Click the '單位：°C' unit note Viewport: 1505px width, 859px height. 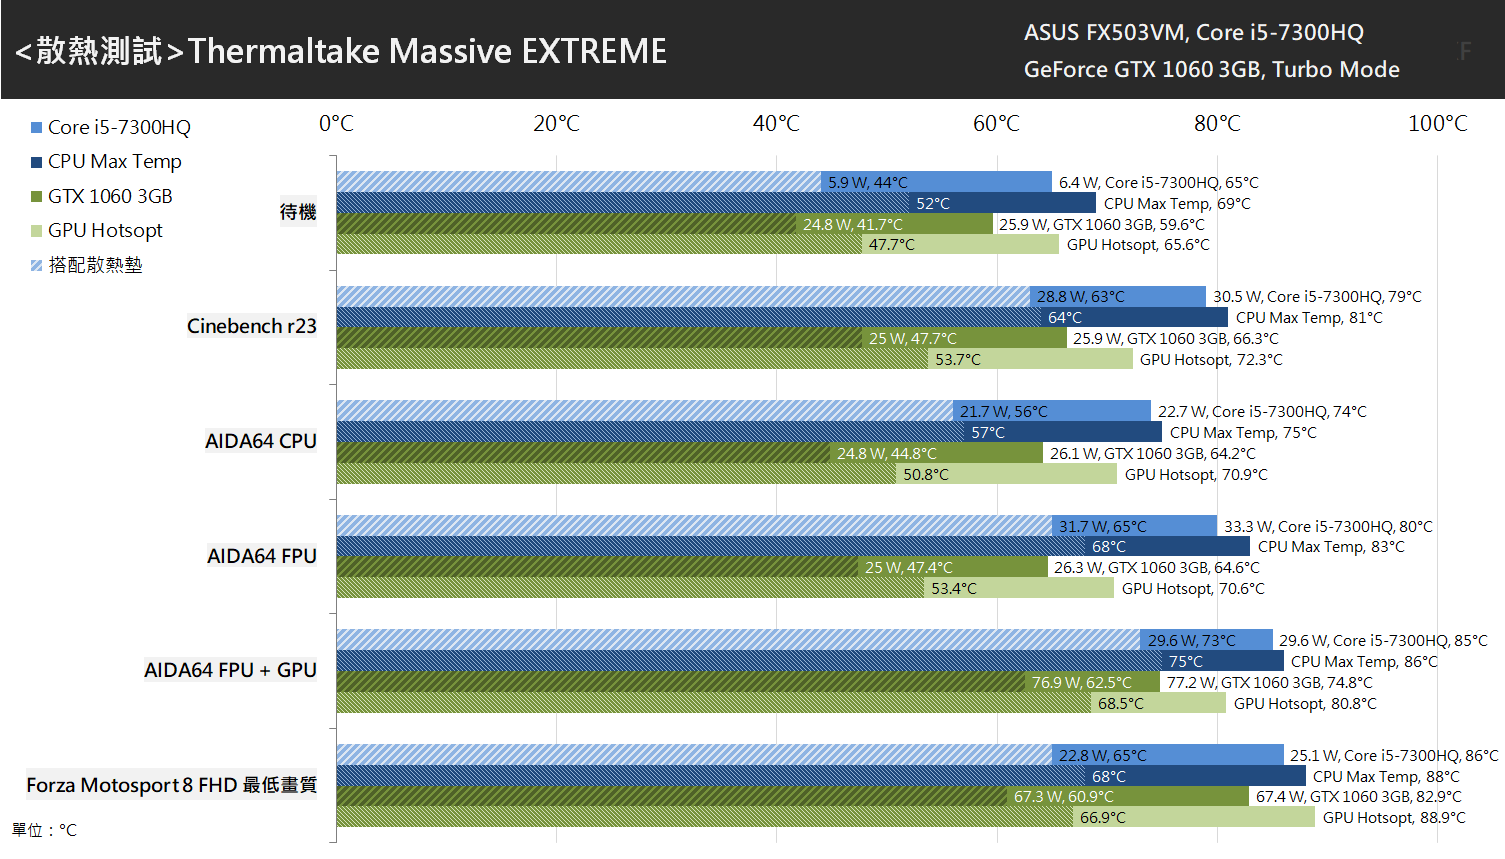[x=44, y=830]
